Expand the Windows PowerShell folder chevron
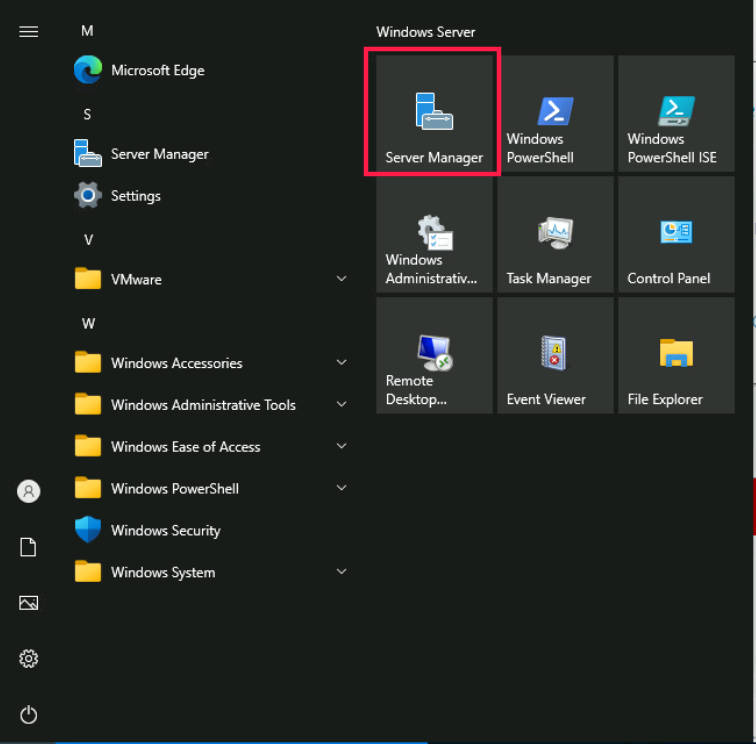The width and height of the screenshot is (756, 744). [341, 488]
